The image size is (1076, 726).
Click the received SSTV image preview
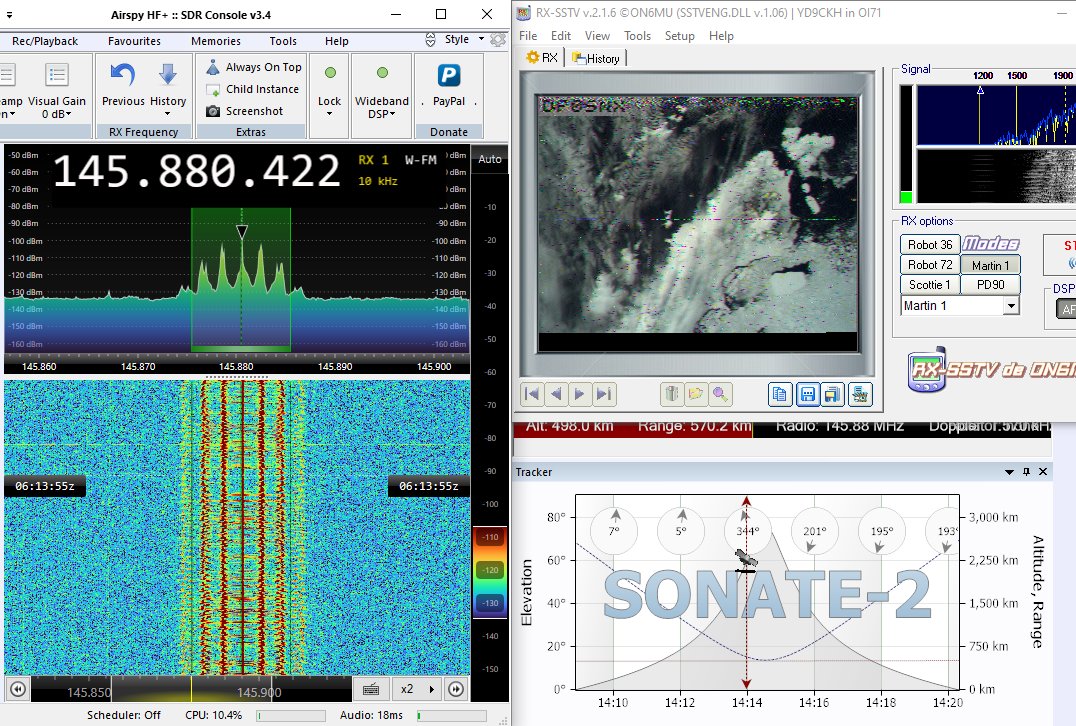[698, 224]
